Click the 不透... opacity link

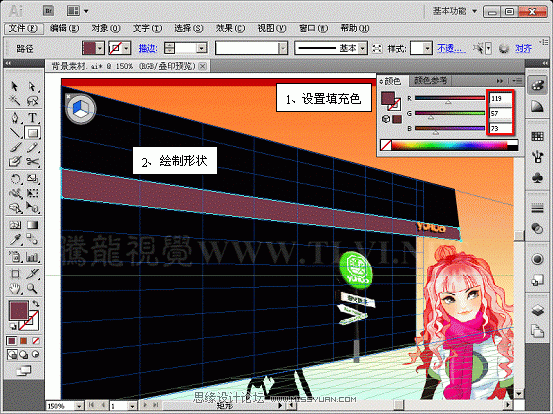[451, 48]
